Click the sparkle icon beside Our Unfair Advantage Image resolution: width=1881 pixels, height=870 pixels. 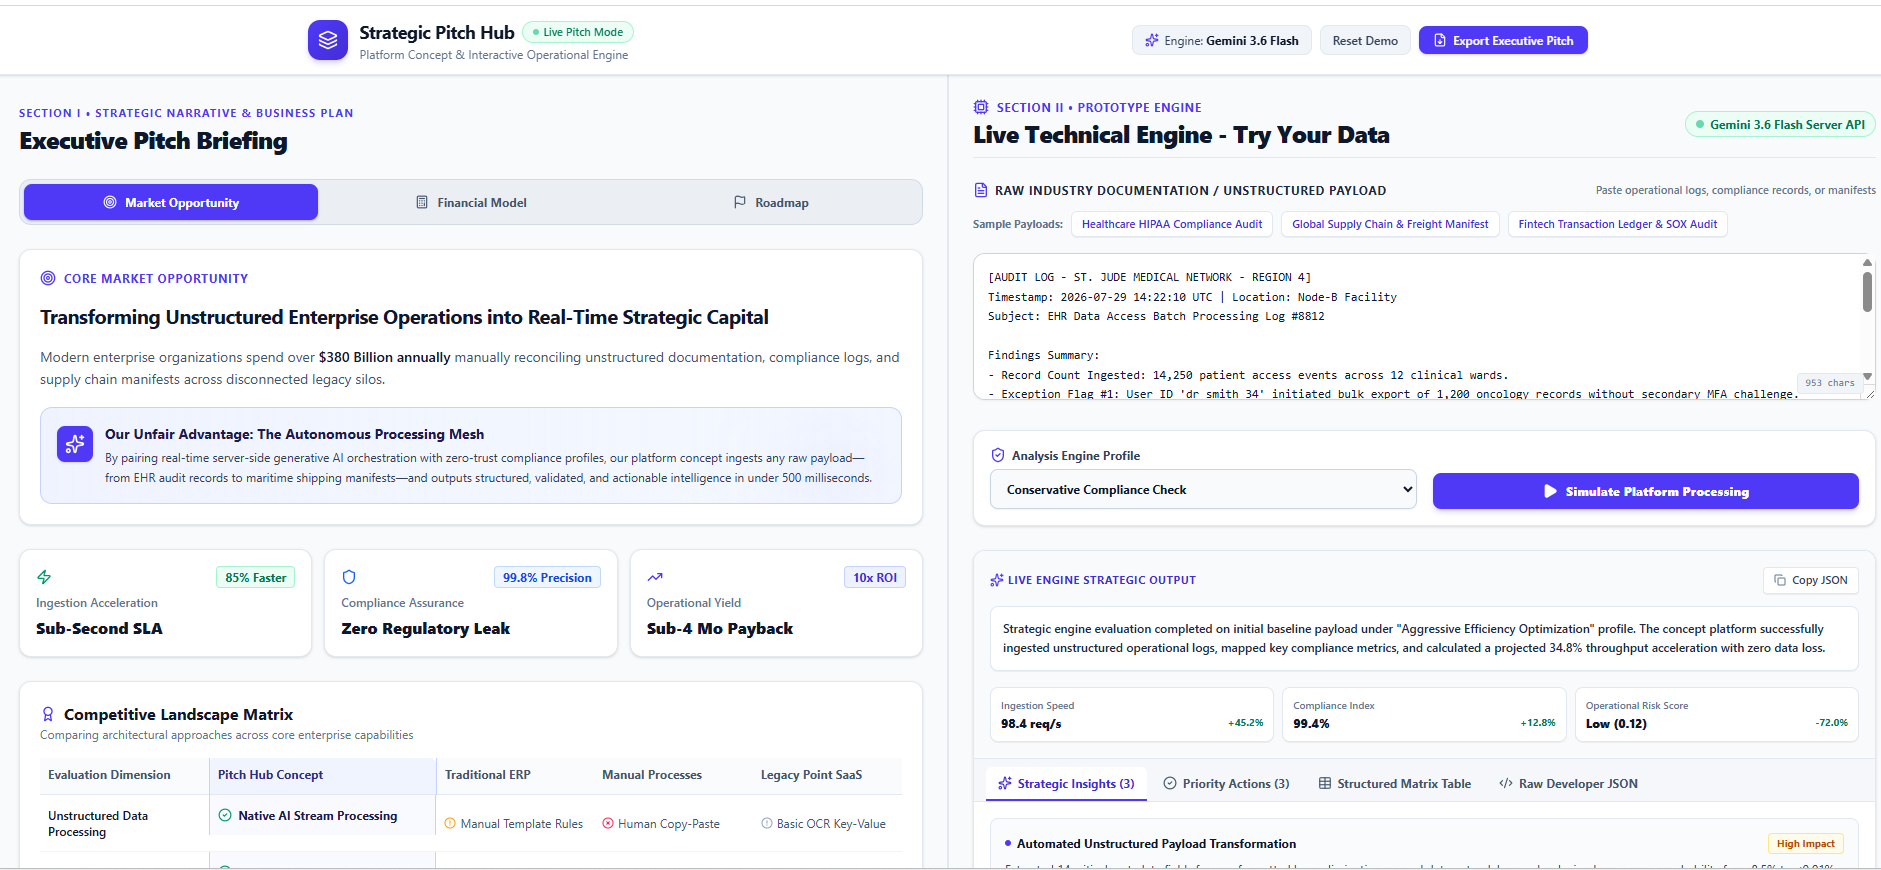pos(75,445)
